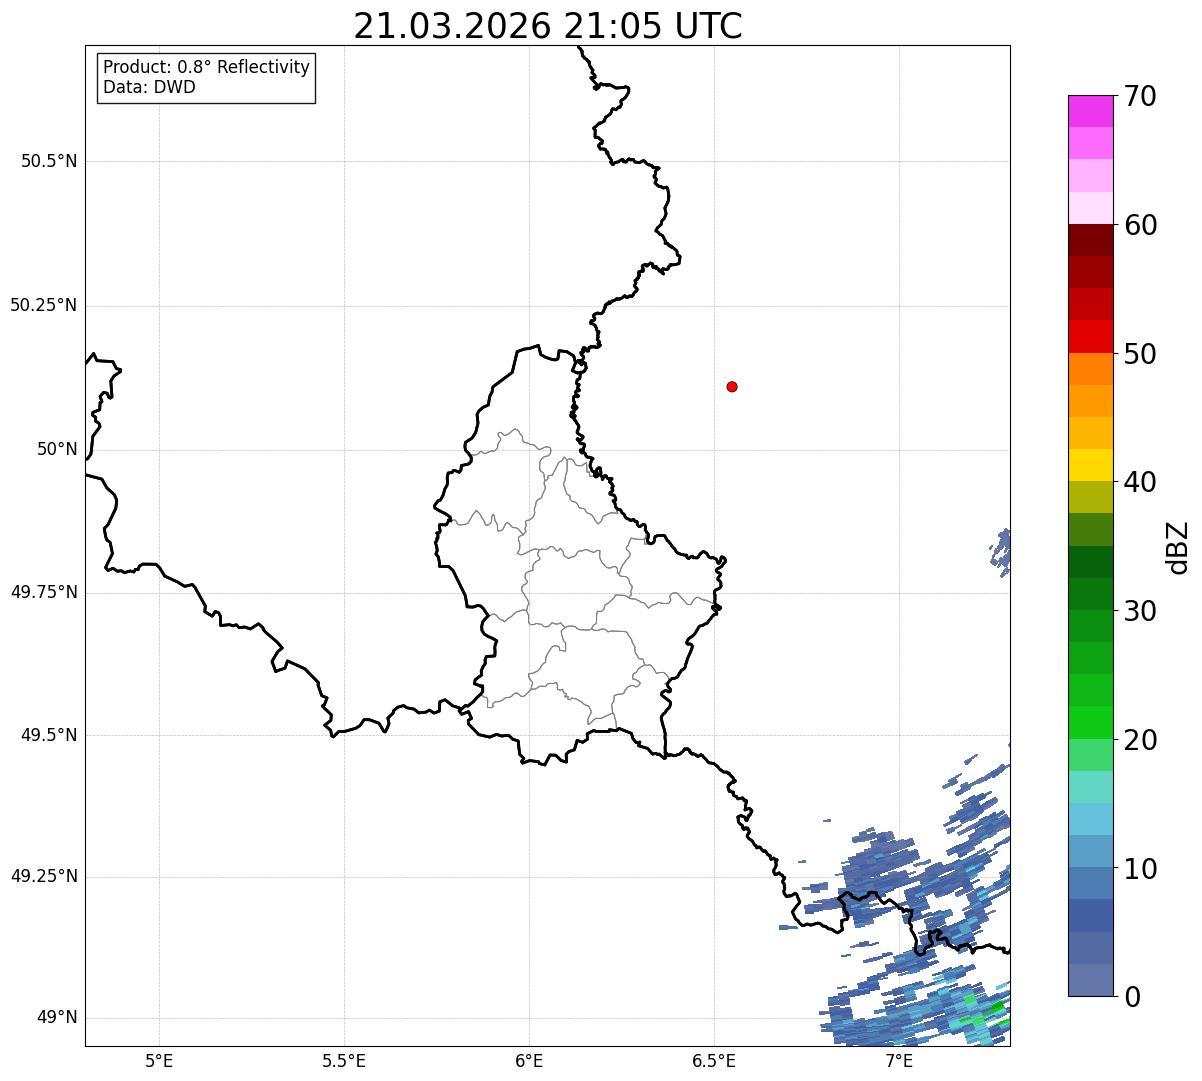Click the colorbar tick label 0
Image resolution: width=1202 pixels, height=1081 pixels.
coord(1132,997)
